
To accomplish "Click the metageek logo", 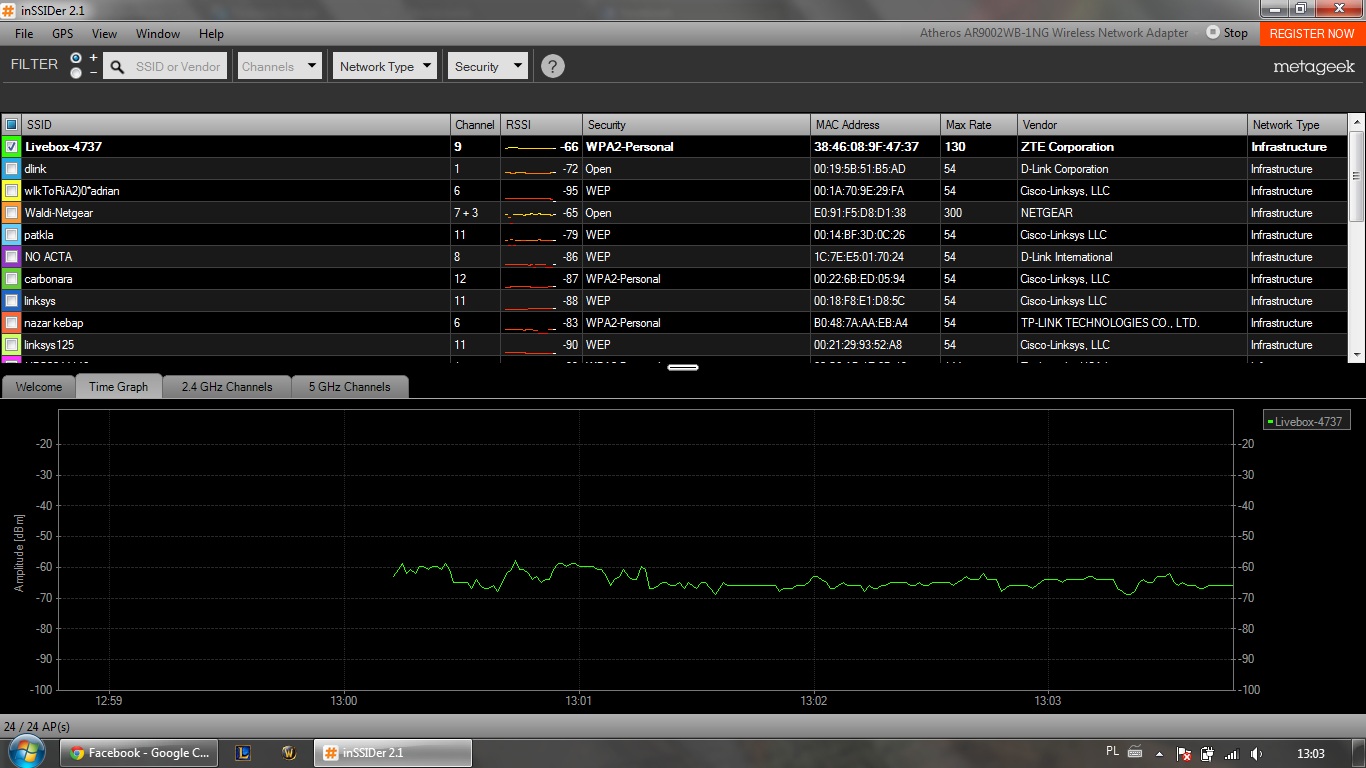I will [1314, 67].
